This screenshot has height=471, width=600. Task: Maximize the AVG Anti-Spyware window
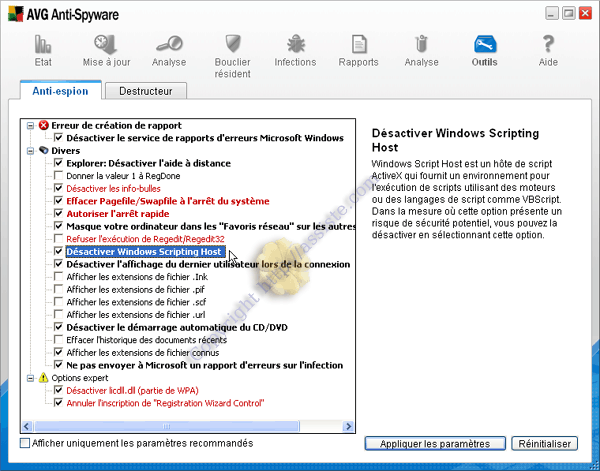tap(569, 14)
